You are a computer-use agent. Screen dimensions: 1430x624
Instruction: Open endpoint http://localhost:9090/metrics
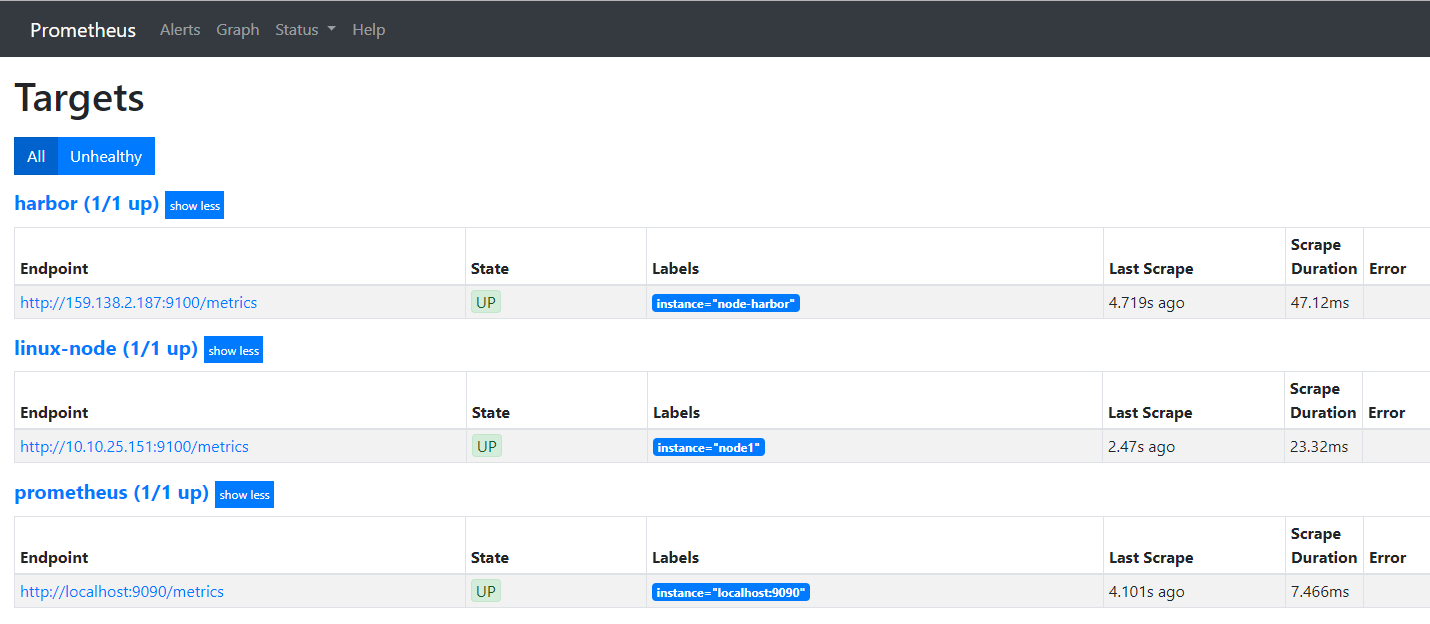[122, 591]
